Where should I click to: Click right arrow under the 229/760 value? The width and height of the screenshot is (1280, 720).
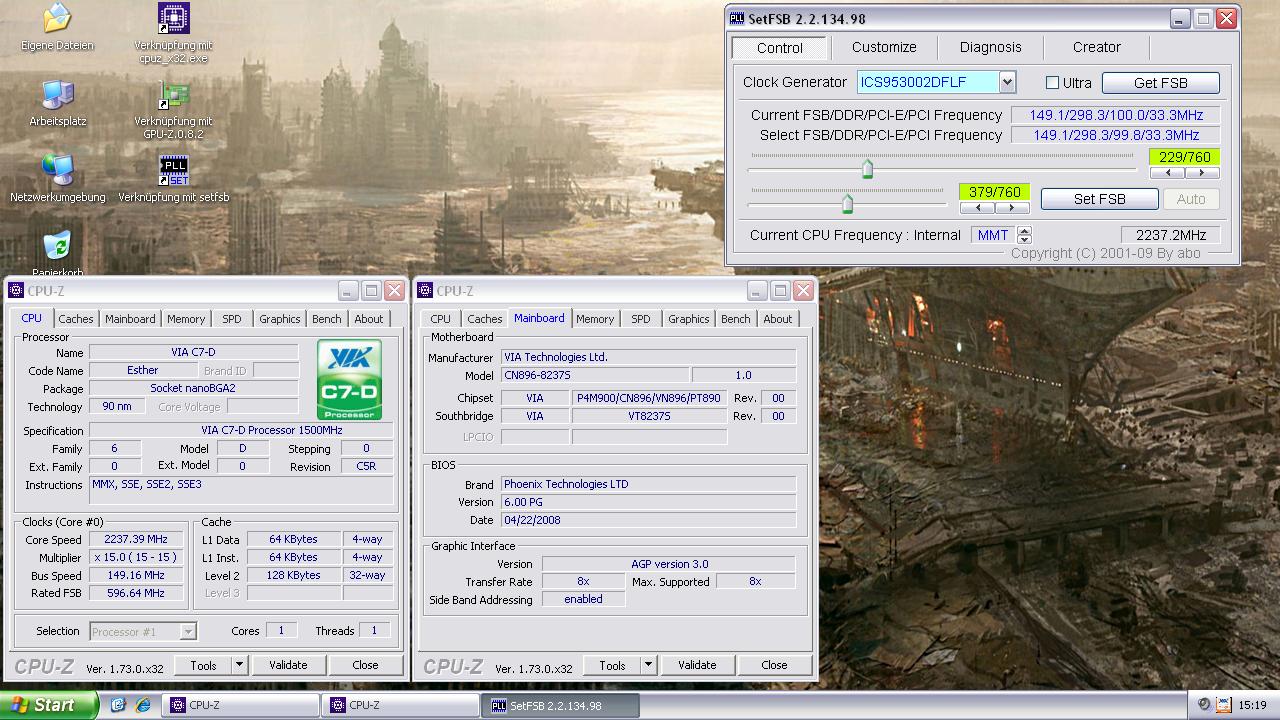tap(1202, 173)
